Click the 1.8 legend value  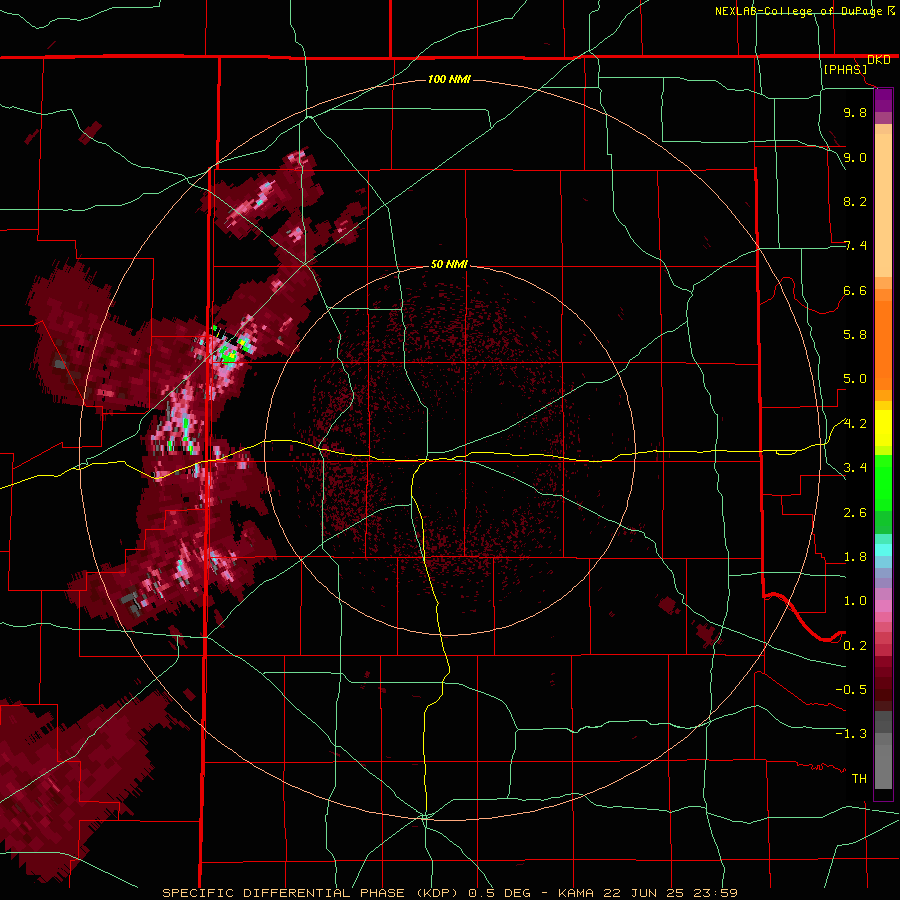855,557
